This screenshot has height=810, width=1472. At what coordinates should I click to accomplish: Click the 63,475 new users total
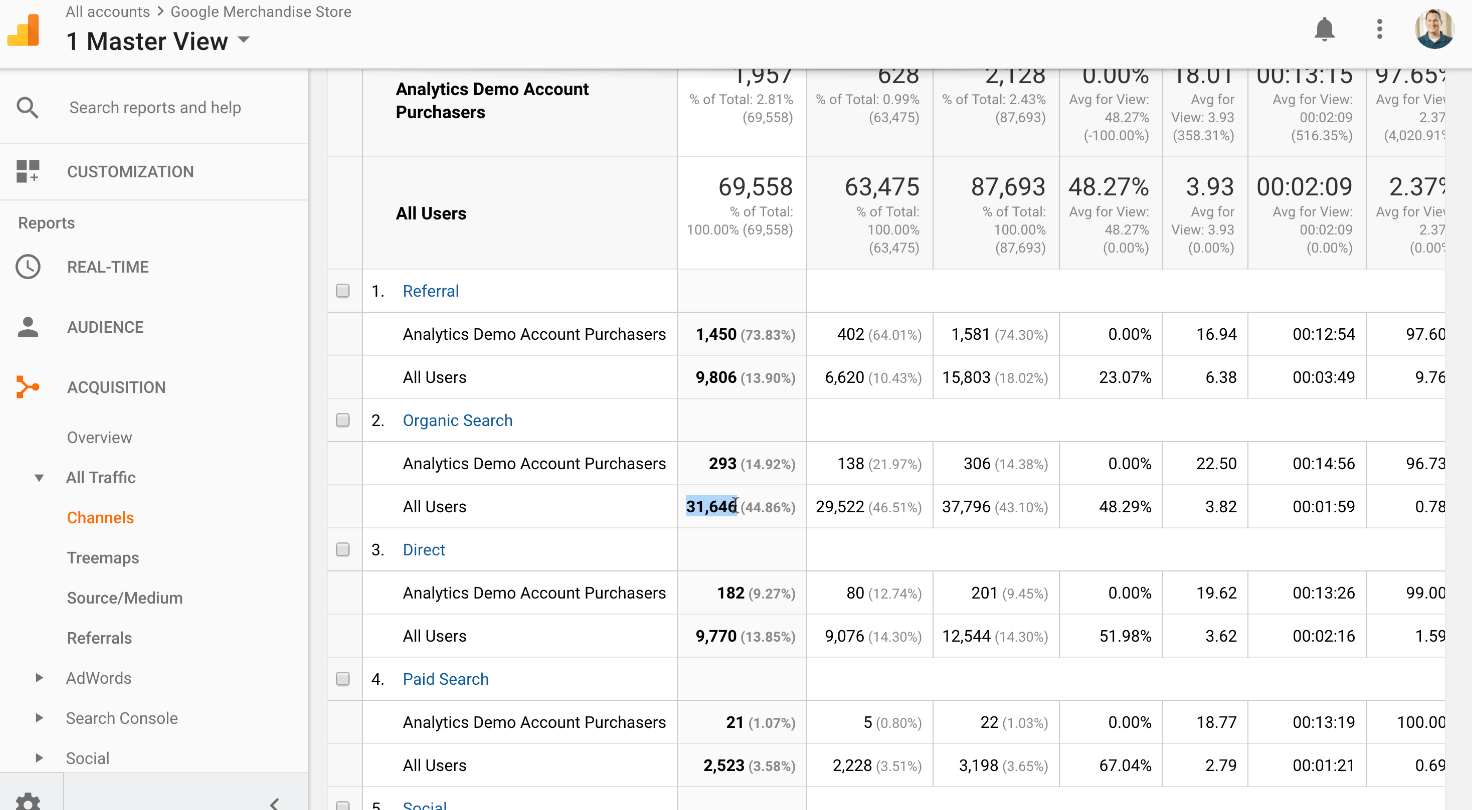coord(881,187)
